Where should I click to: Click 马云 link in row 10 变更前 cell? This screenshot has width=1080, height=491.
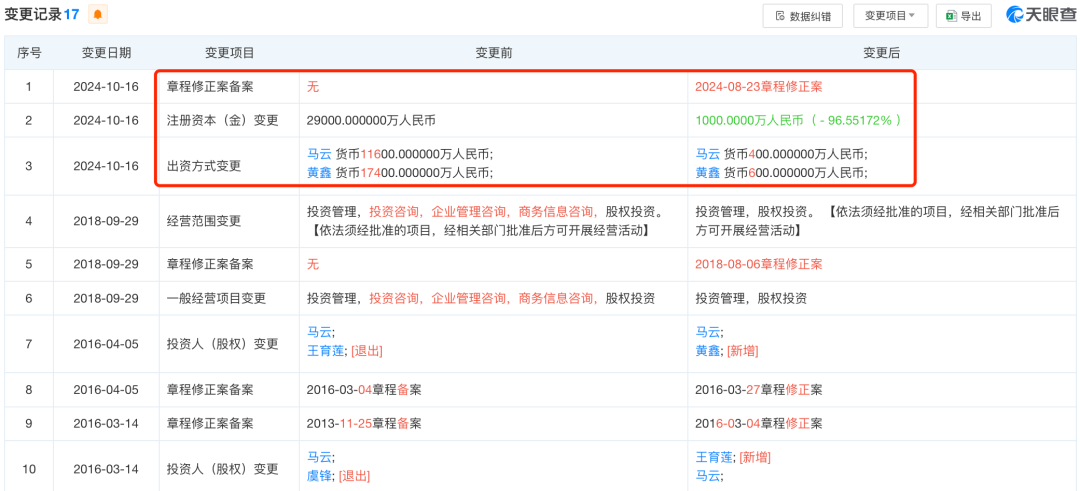320,457
